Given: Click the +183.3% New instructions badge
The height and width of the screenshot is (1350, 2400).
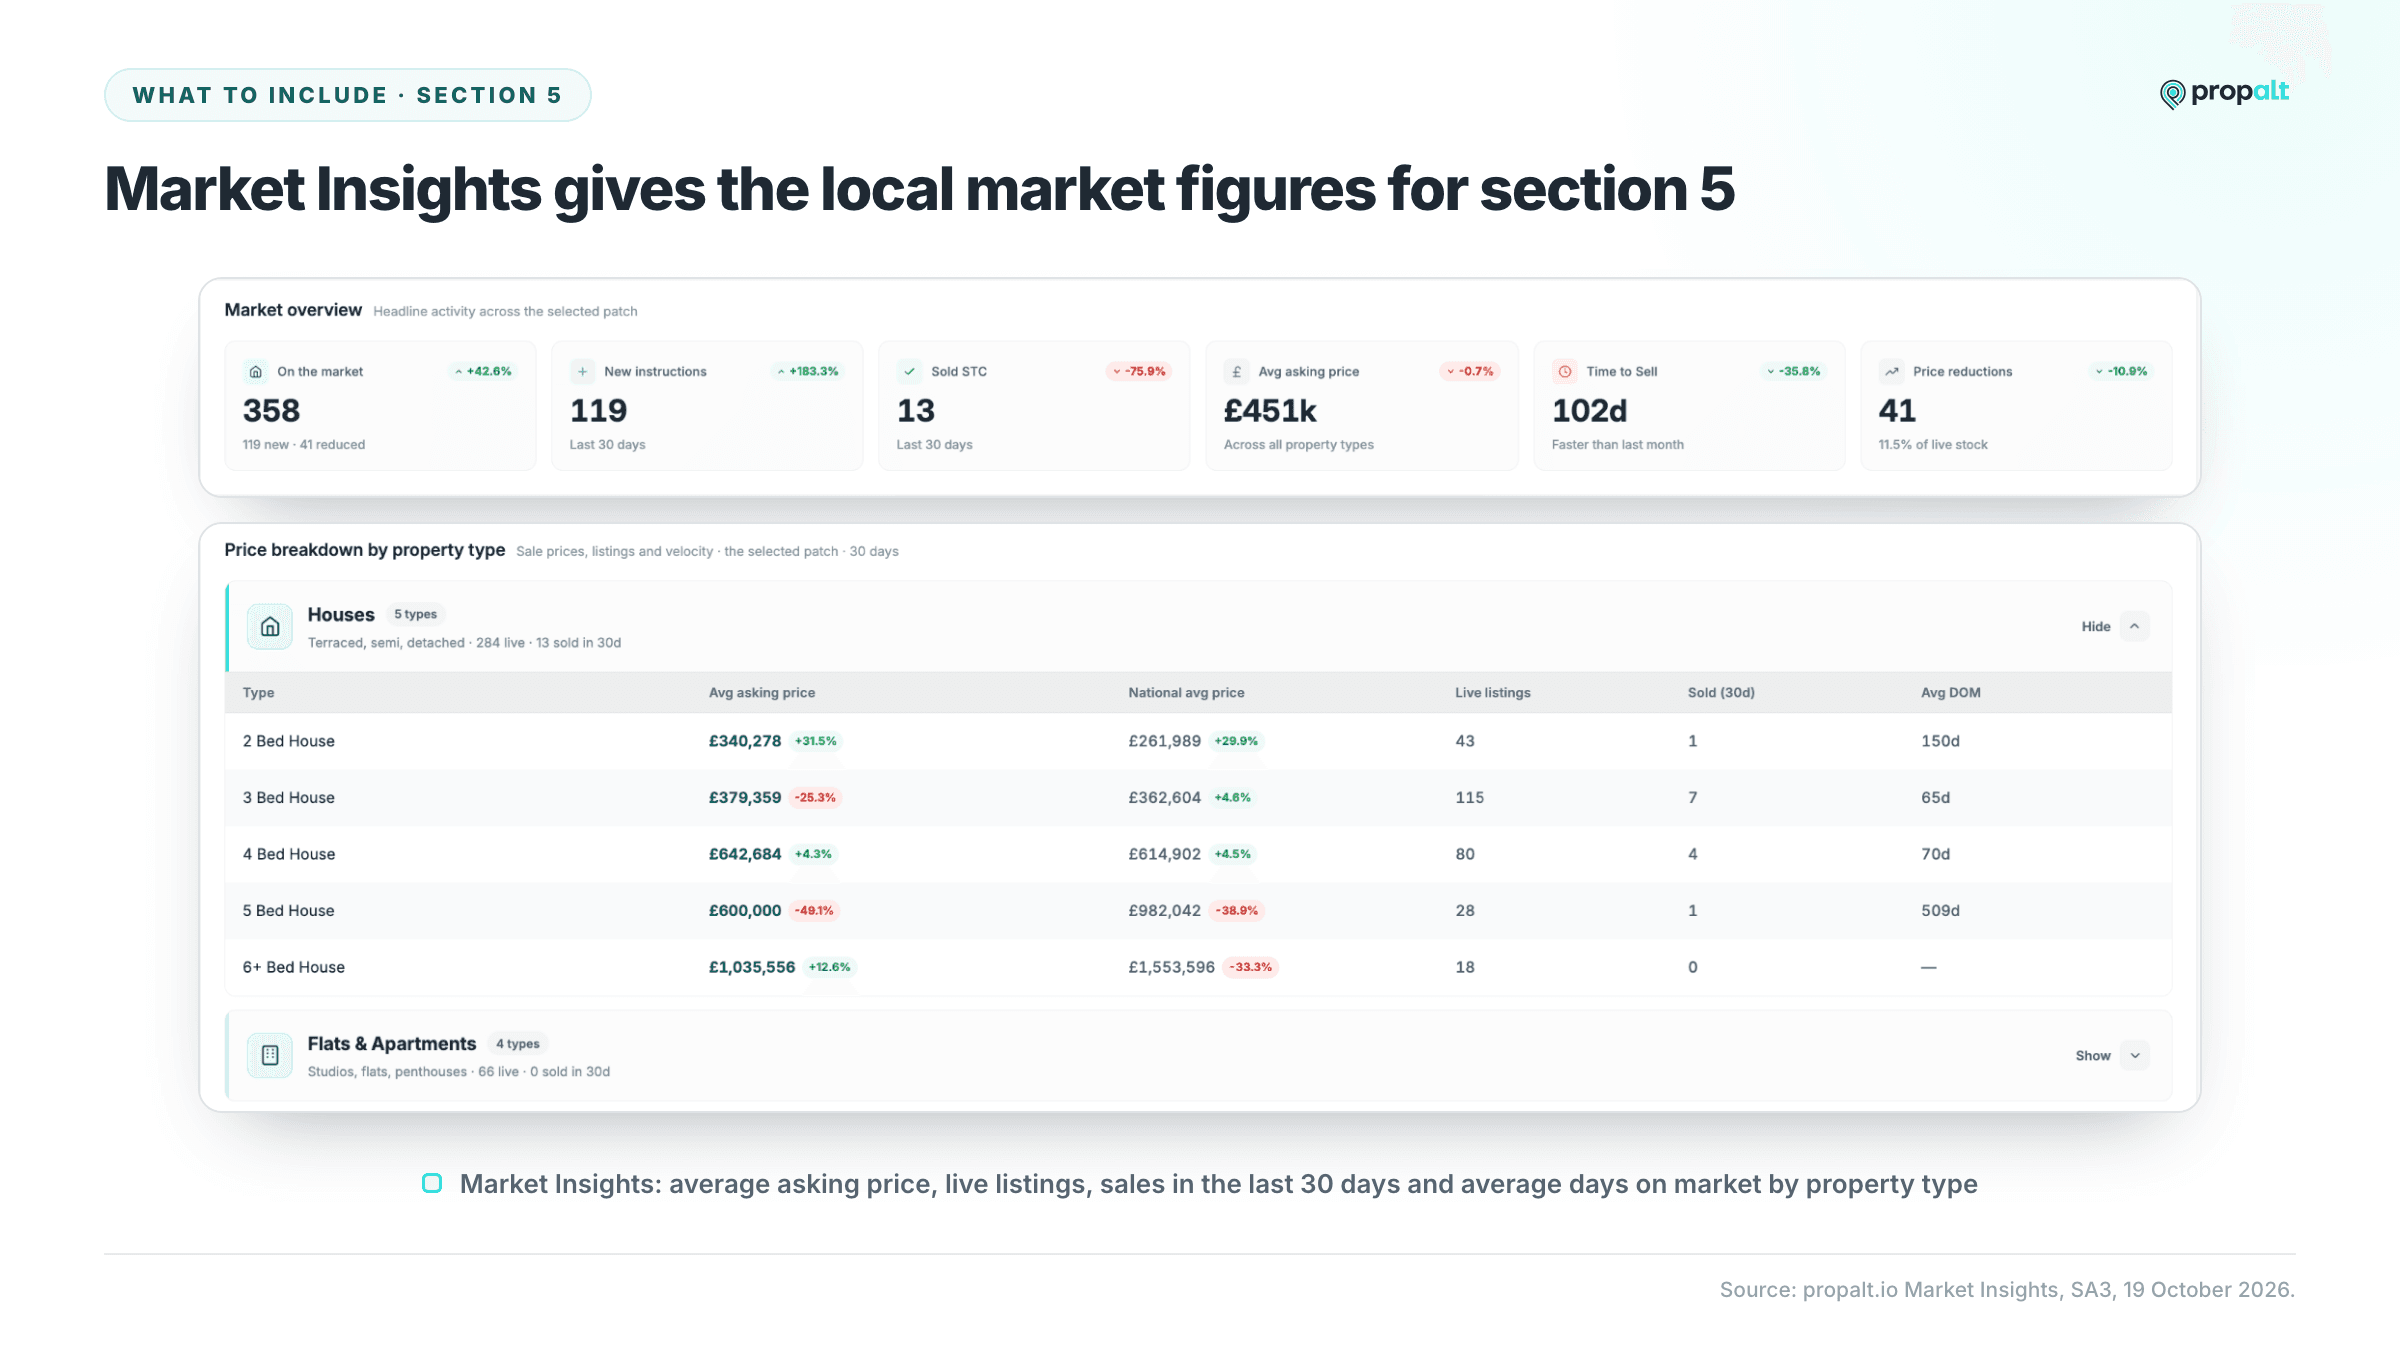Looking at the screenshot, I should pos(808,371).
